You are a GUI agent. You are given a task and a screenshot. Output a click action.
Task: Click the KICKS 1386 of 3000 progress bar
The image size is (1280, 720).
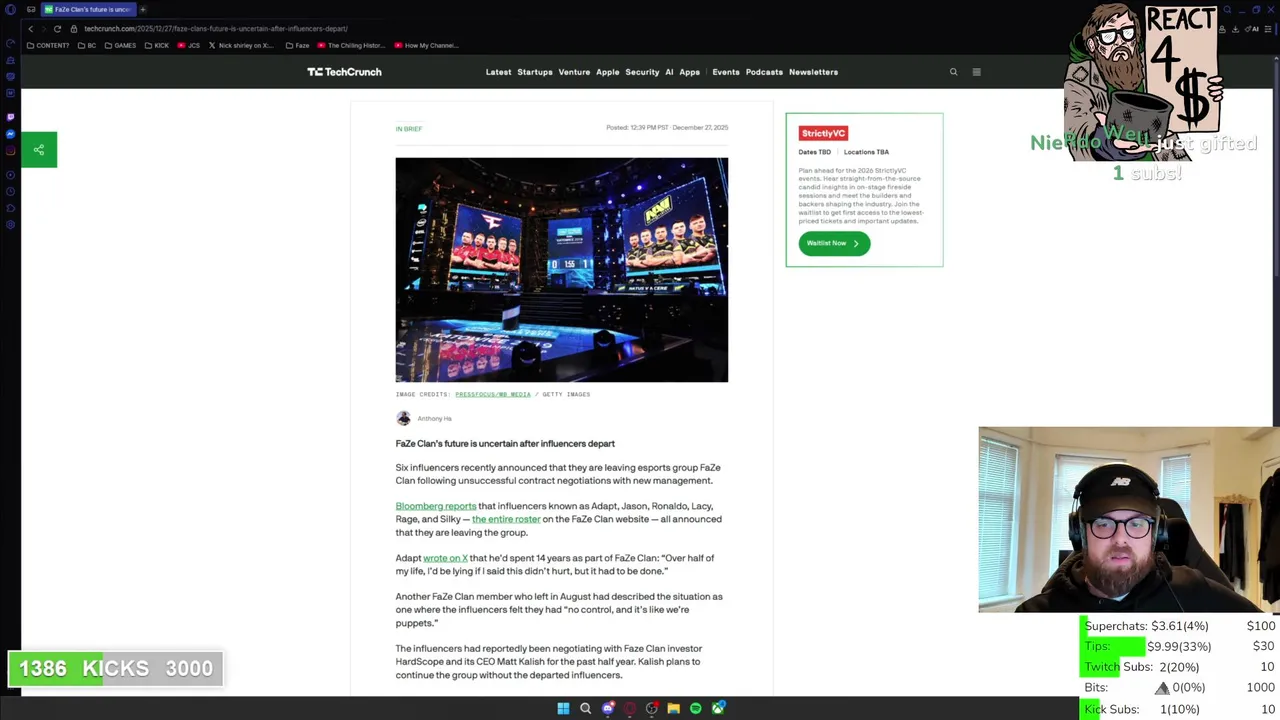pos(116,668)
